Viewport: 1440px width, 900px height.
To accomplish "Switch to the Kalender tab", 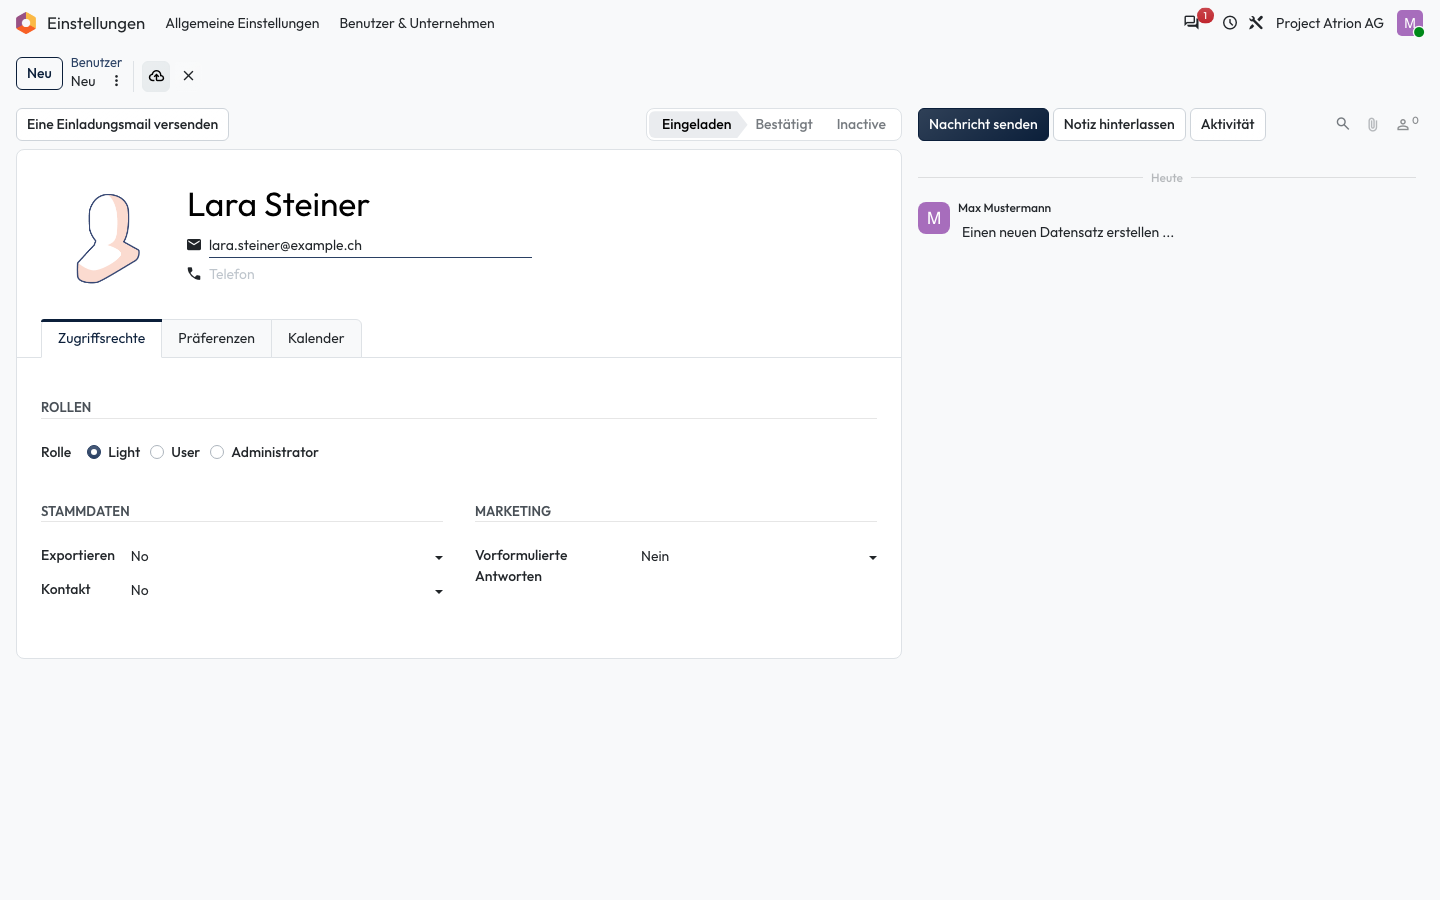I will pyautogui.click(x=316, y=339).
